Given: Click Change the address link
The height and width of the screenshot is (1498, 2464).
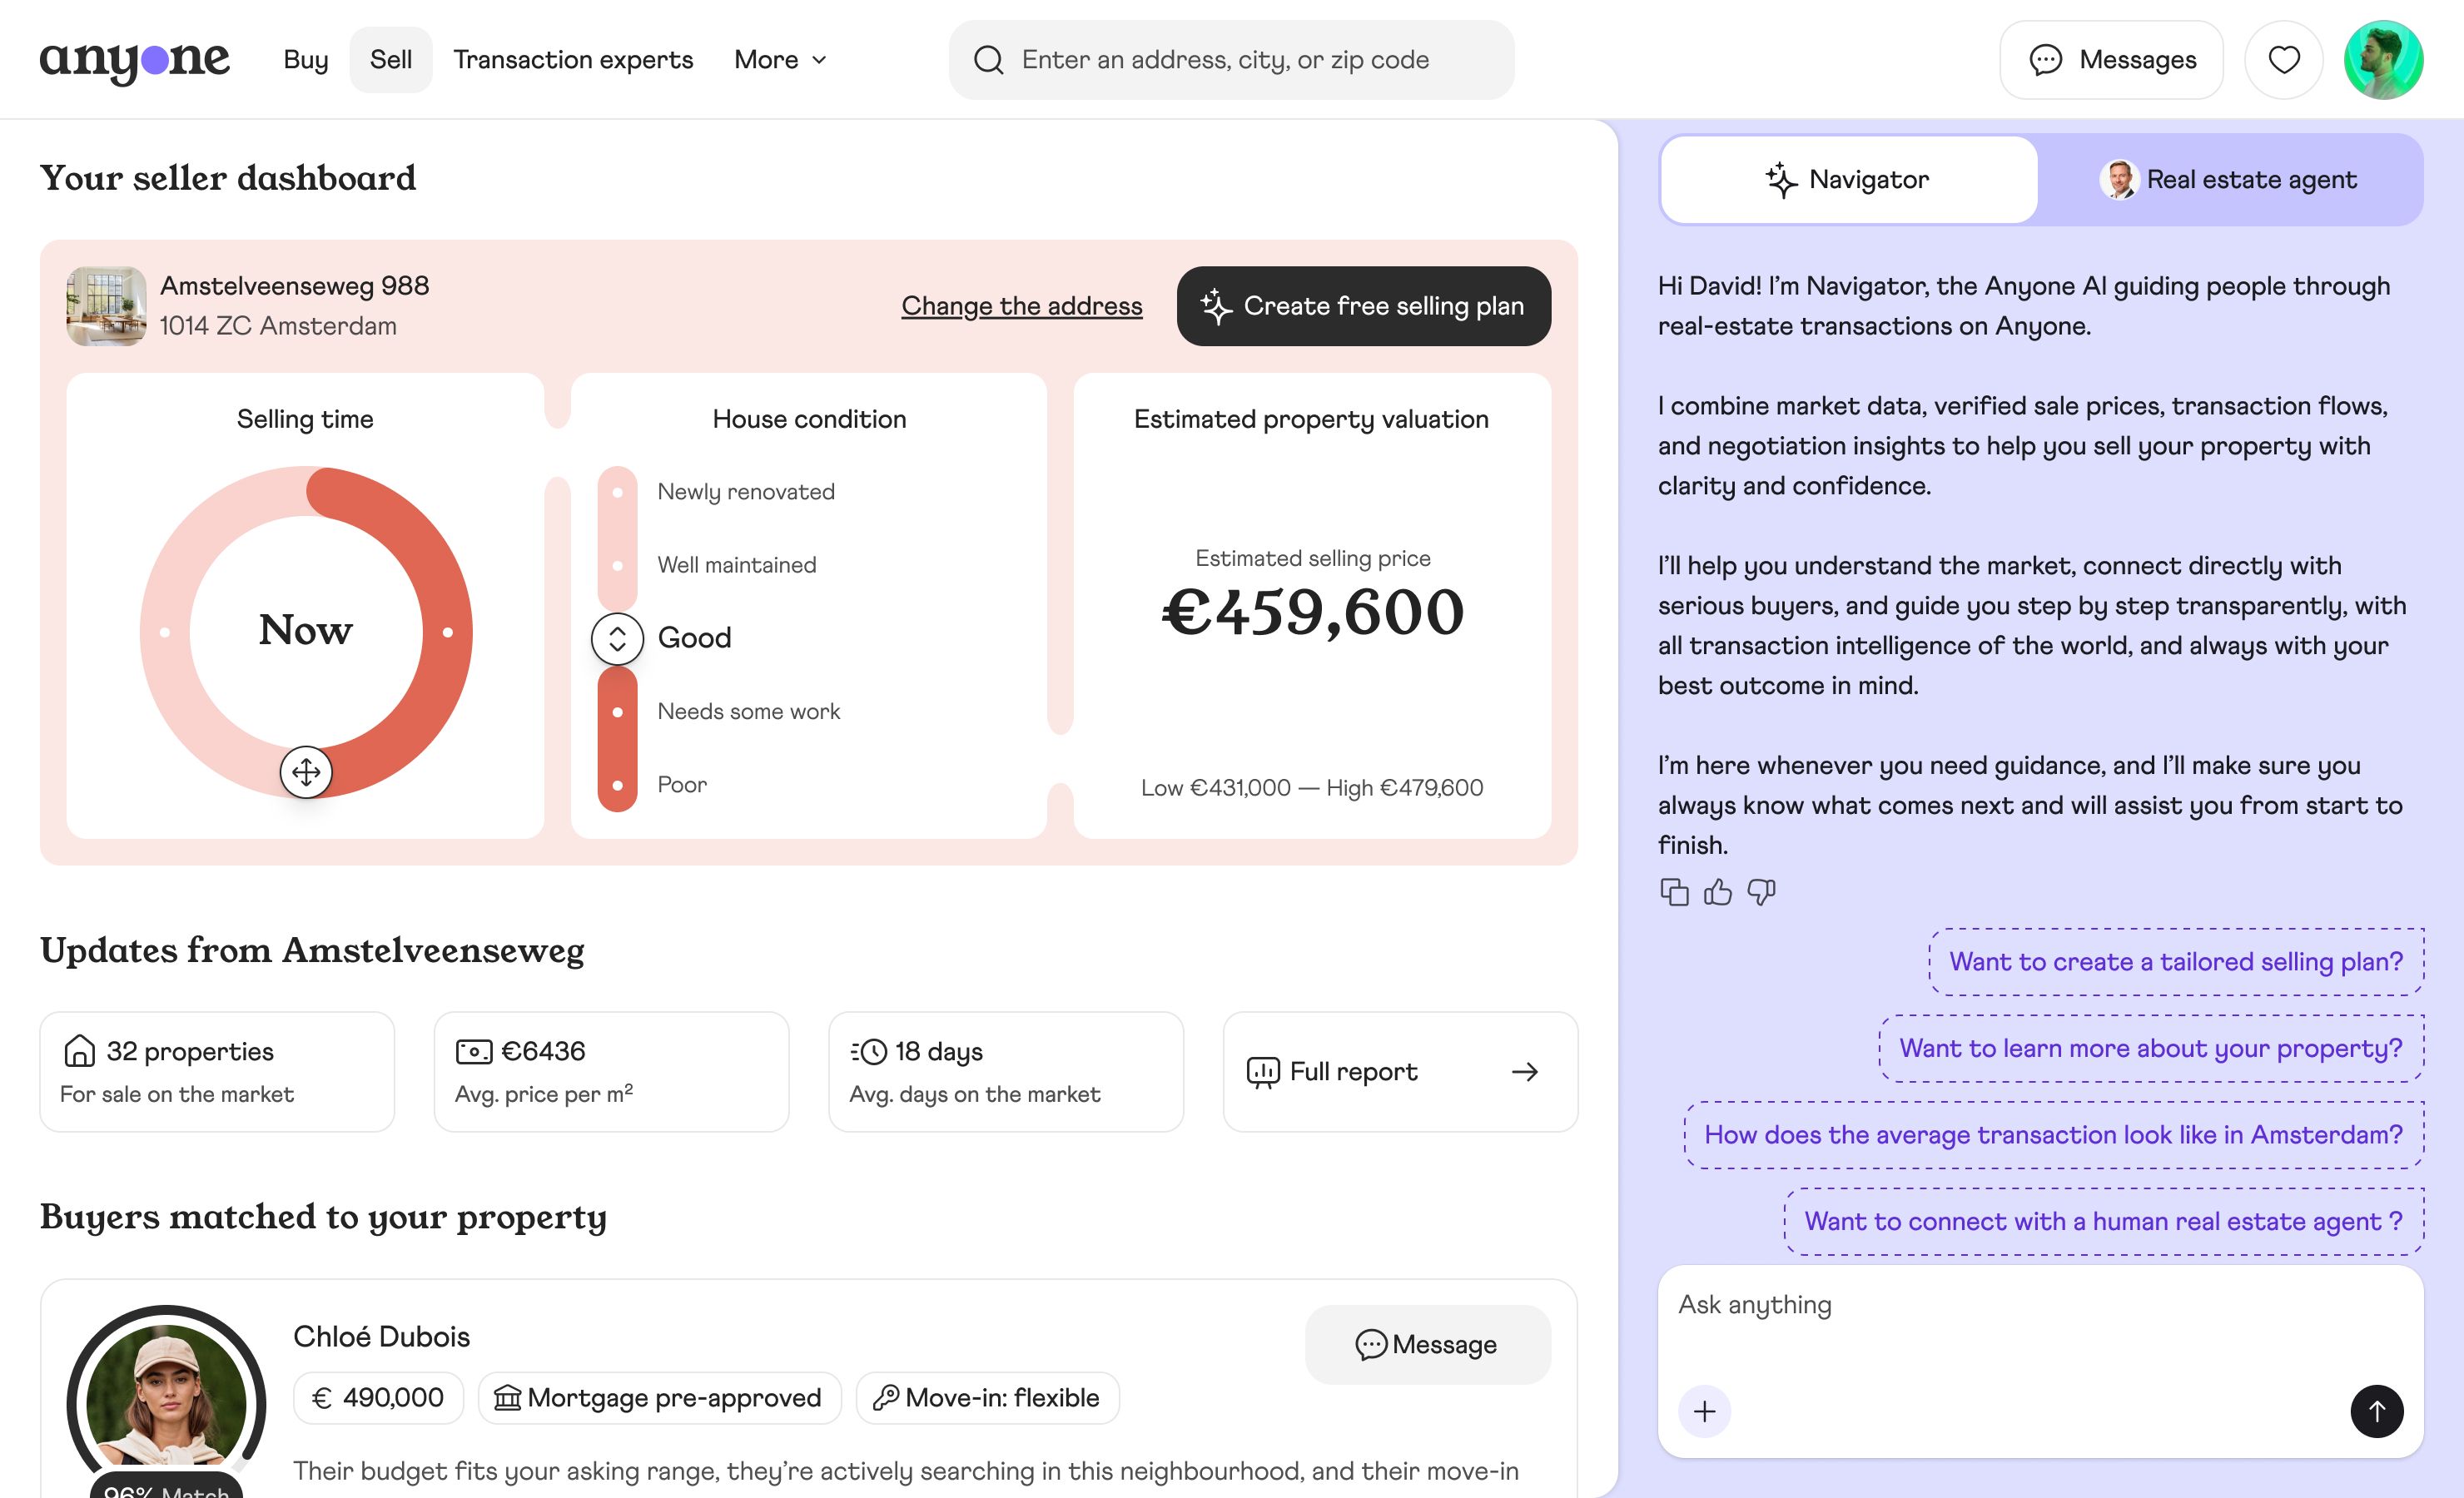Looking at the screenshot, I should [x=1021, y=306].
